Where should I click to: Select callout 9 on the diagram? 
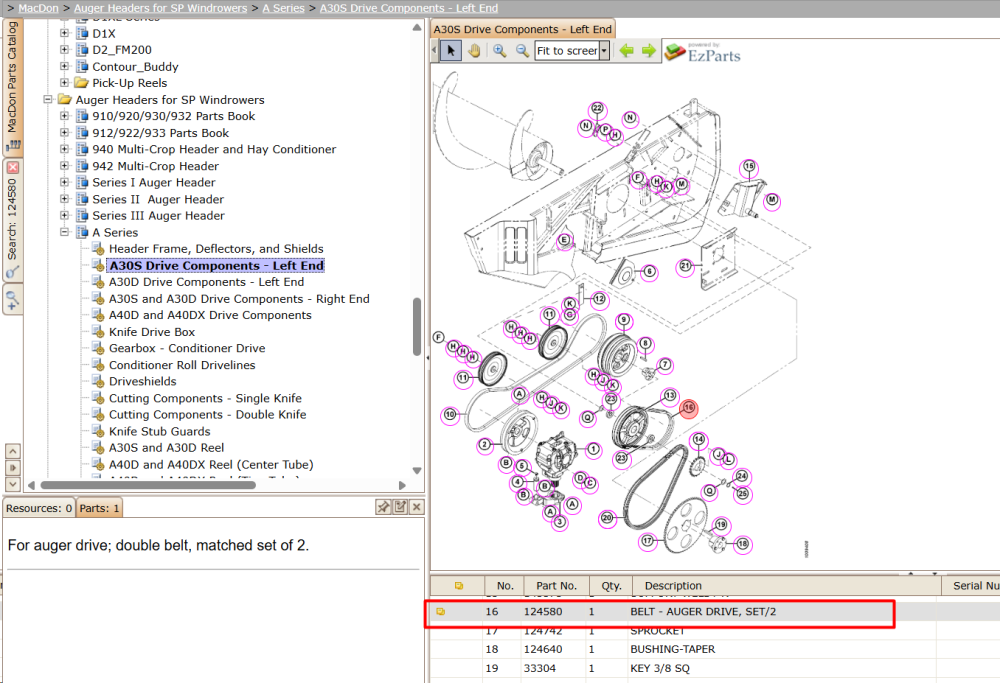pyautogui.click(x=624, y=320)
